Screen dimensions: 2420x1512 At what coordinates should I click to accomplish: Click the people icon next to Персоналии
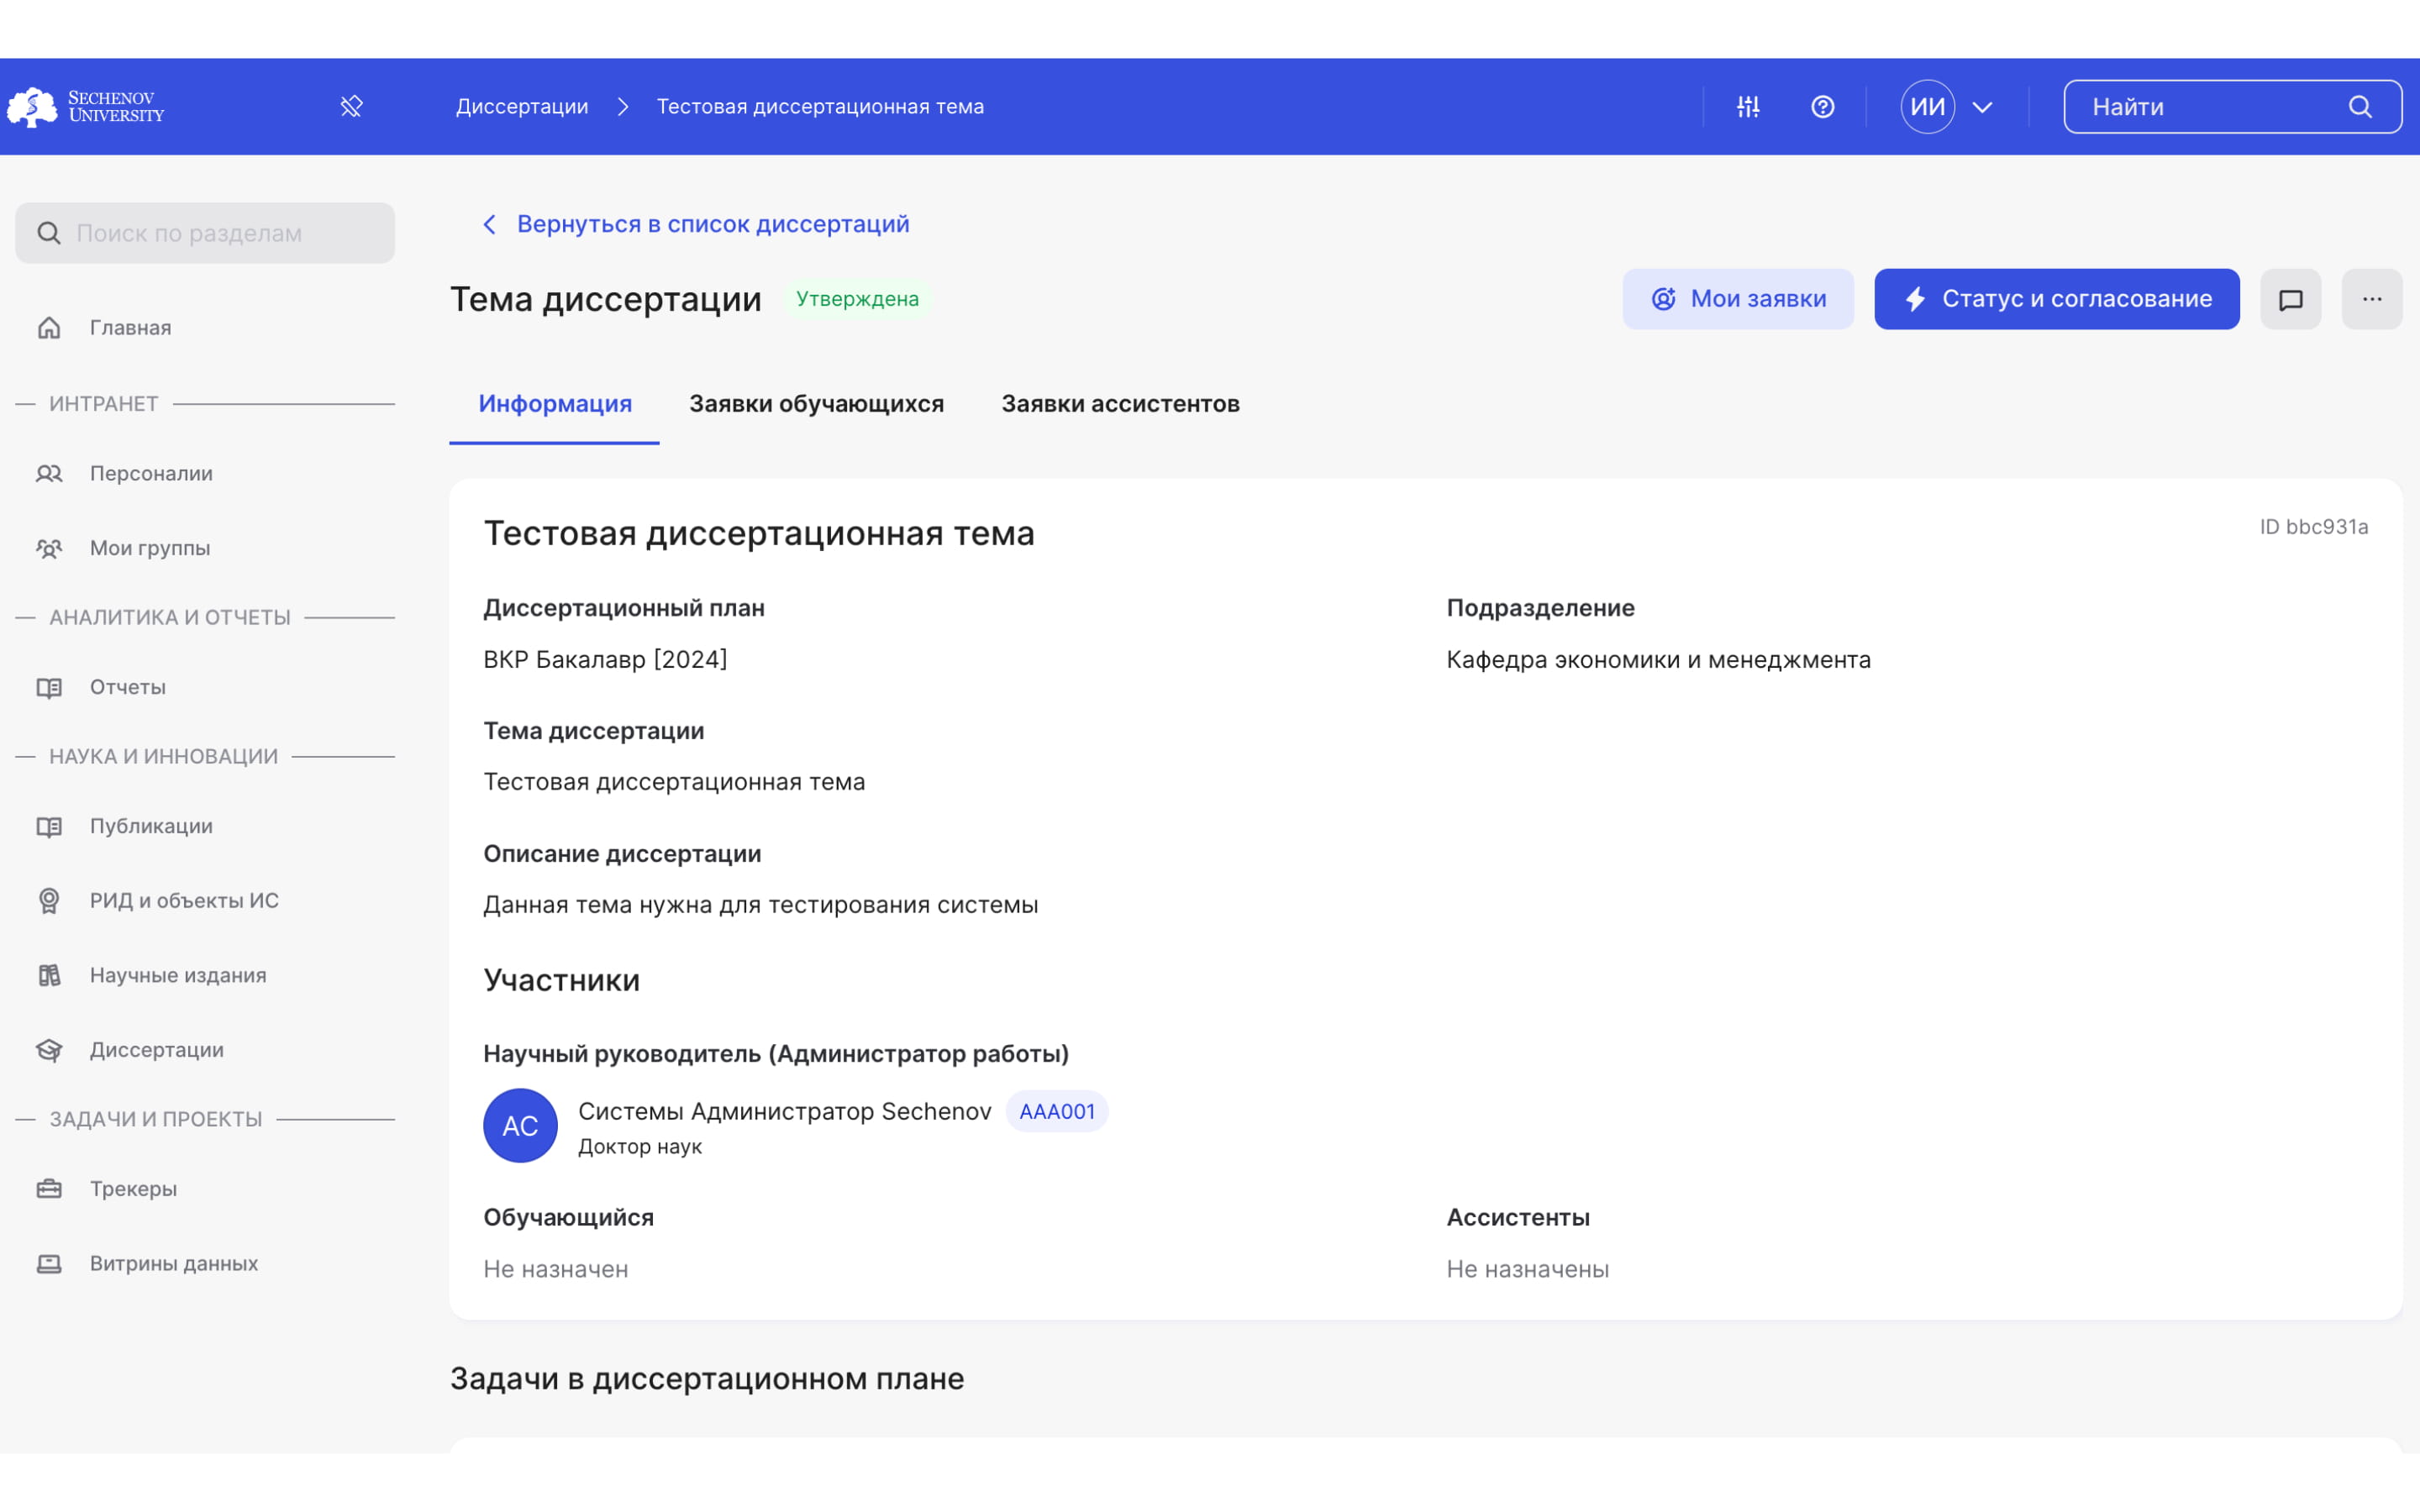49,473
